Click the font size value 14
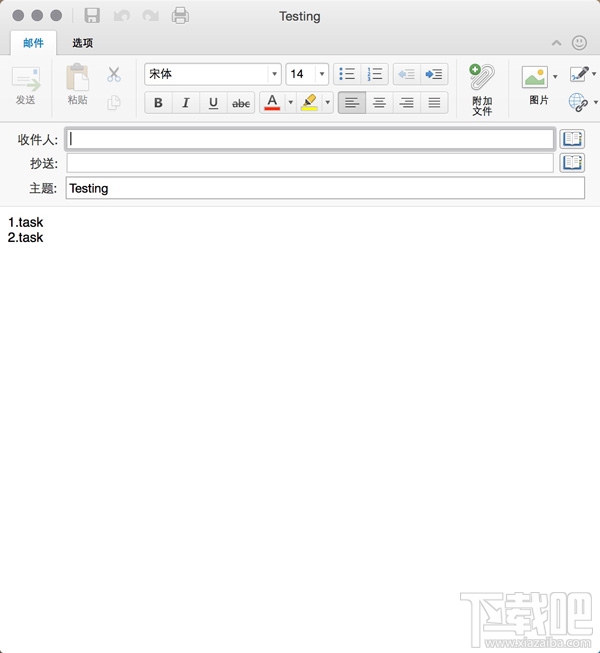Image resolution: width=600 pixels, height=653 pixels. click(297, 74)
